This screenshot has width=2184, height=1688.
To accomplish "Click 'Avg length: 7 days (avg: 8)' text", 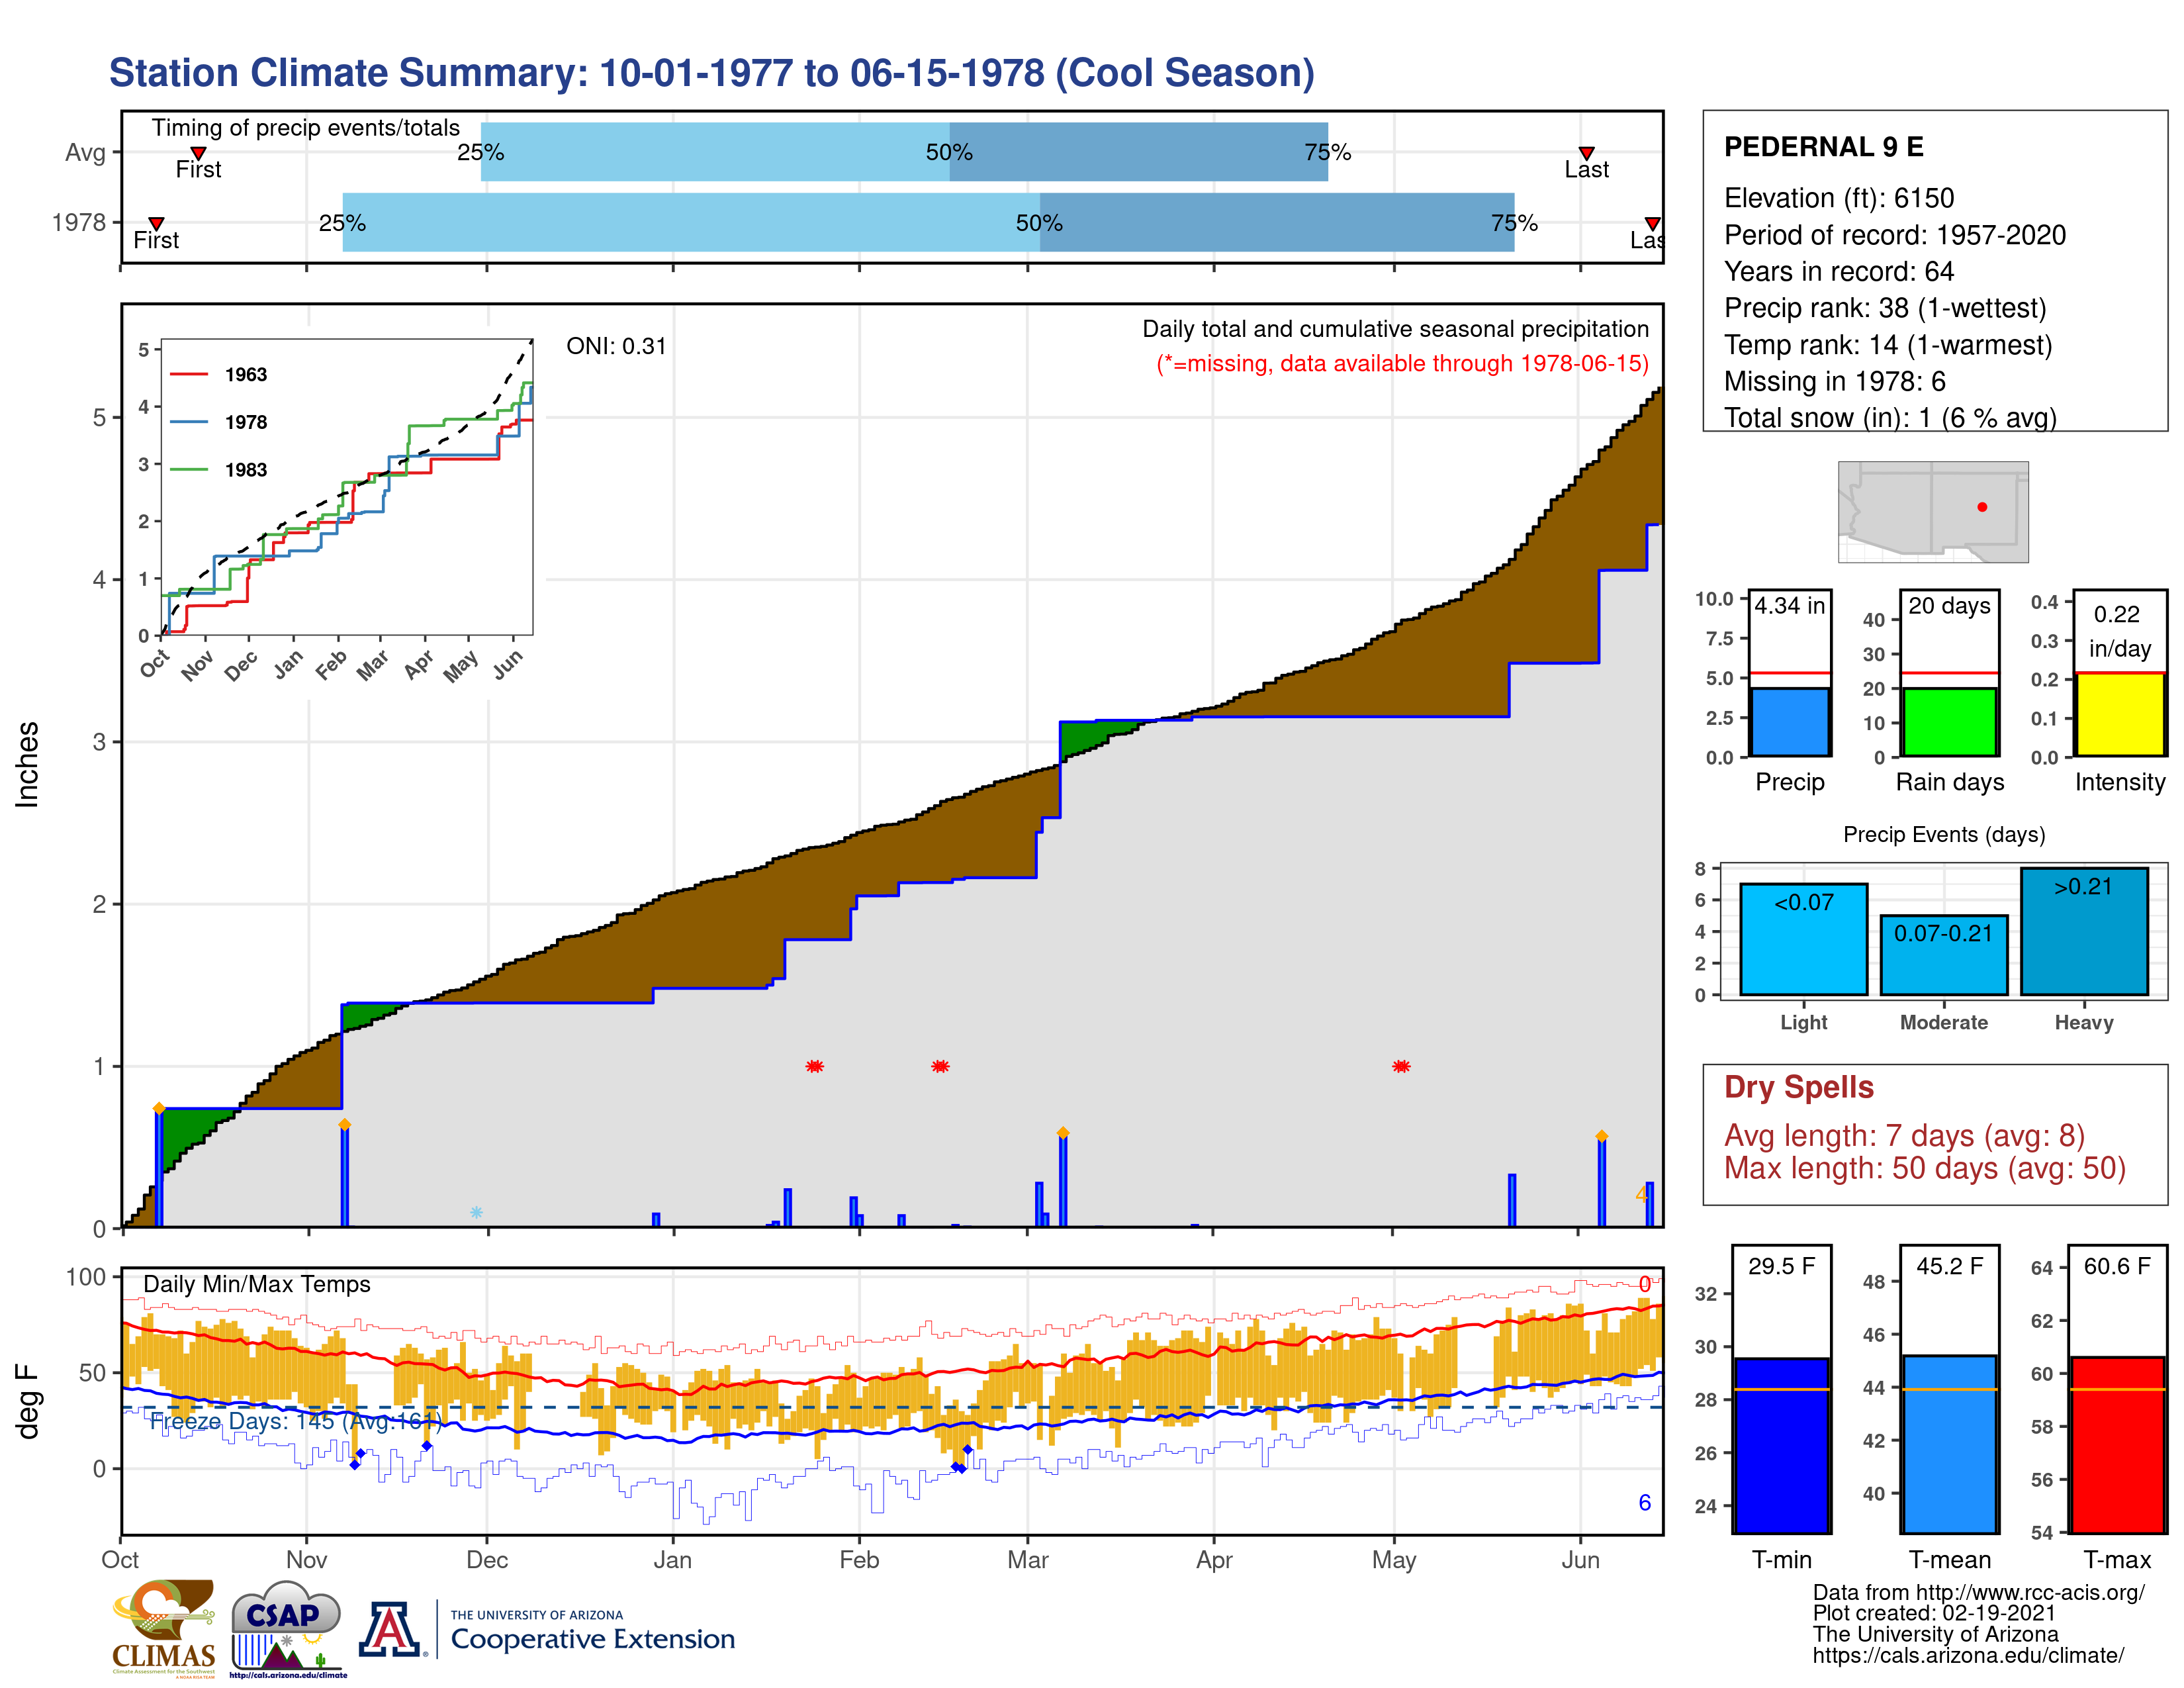I will pos(1905,1136).
